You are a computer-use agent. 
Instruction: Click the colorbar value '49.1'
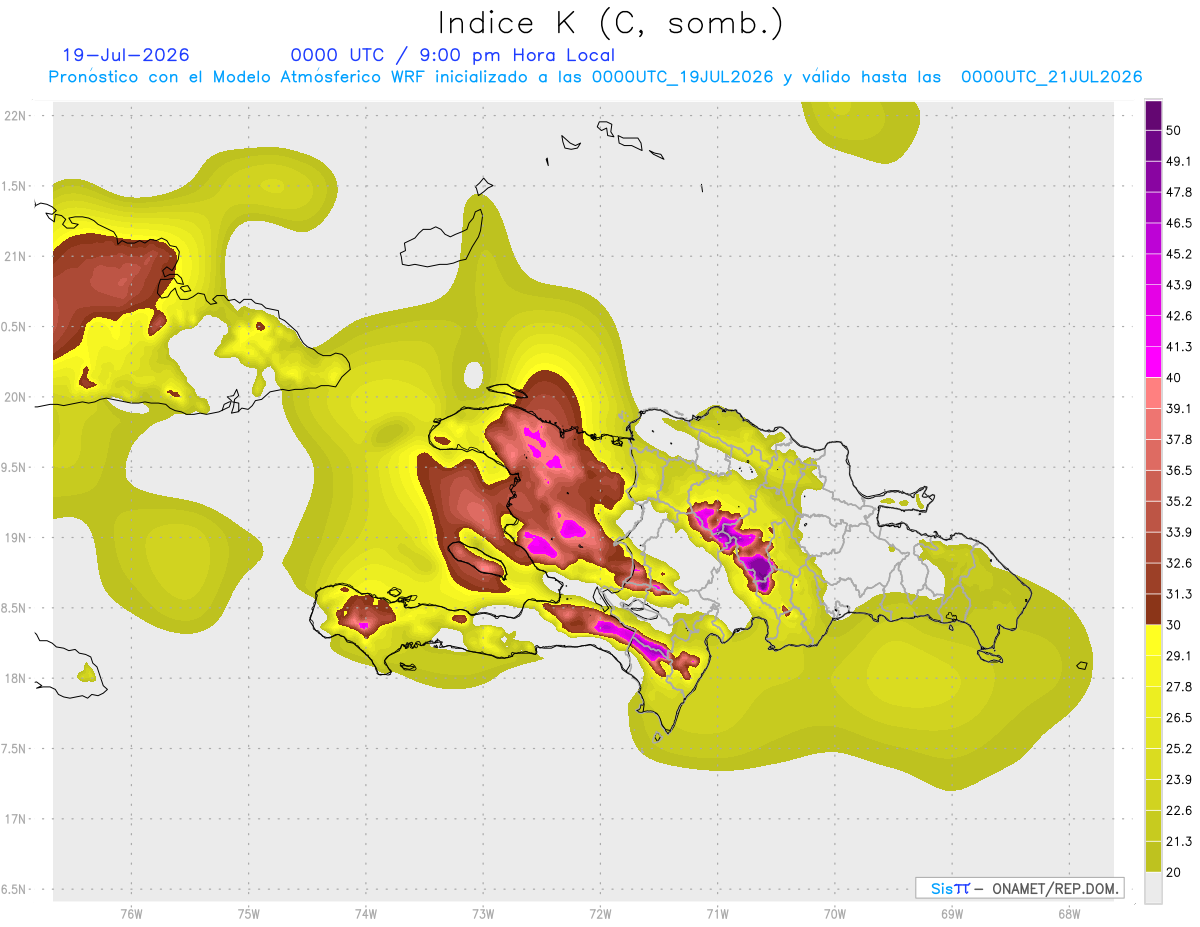point(1178,161)
